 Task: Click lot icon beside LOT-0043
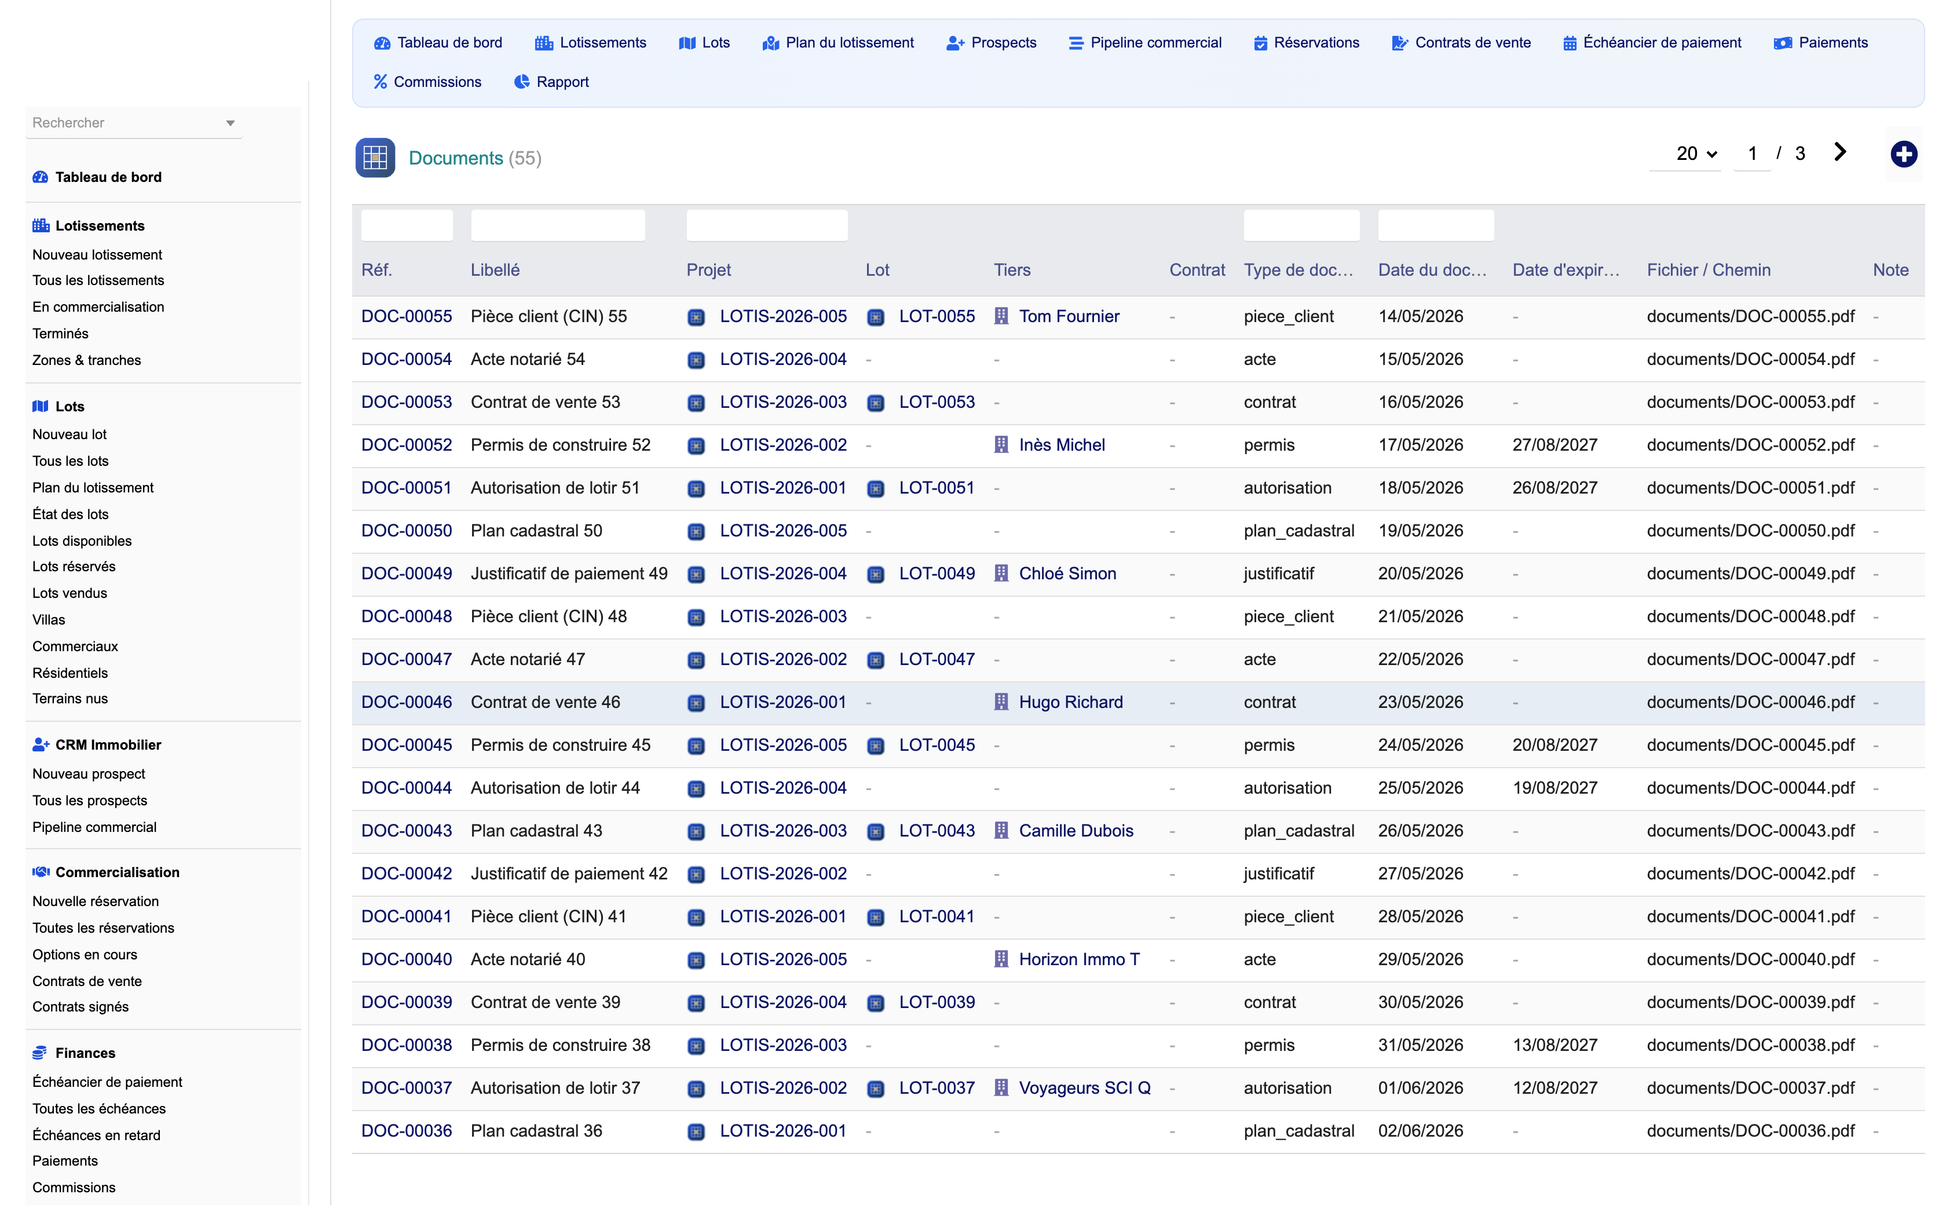tap(875, 831)
